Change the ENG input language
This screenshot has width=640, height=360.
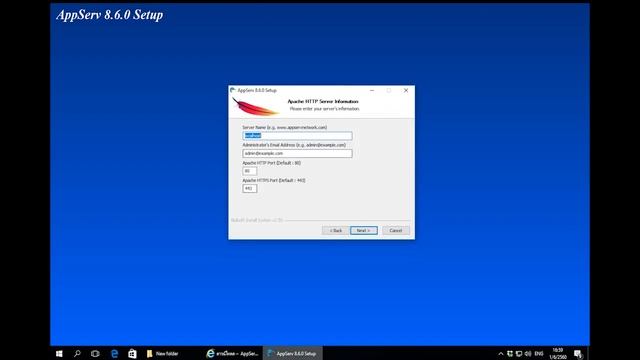click(539, 354)
